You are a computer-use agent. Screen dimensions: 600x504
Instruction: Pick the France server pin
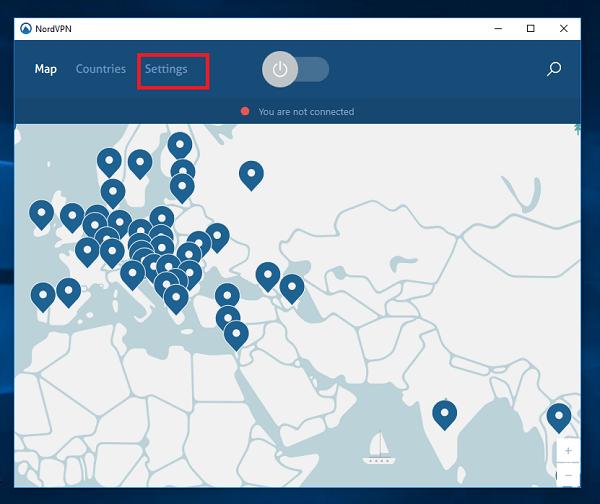tap(87, 252)
